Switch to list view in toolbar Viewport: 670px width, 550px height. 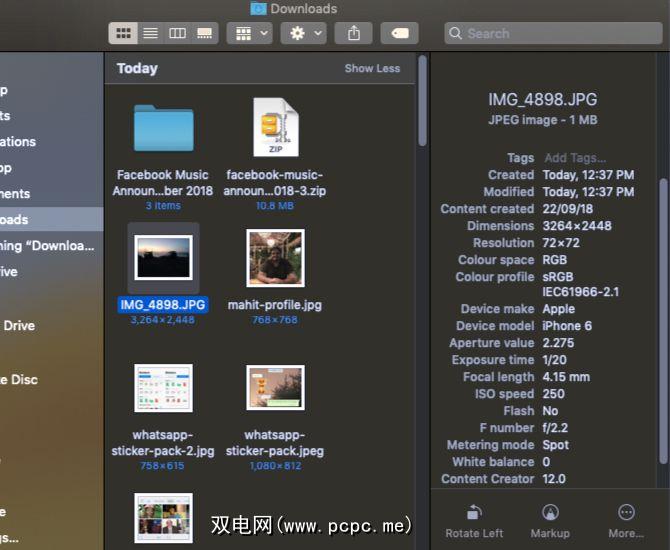tap(150, 33)
